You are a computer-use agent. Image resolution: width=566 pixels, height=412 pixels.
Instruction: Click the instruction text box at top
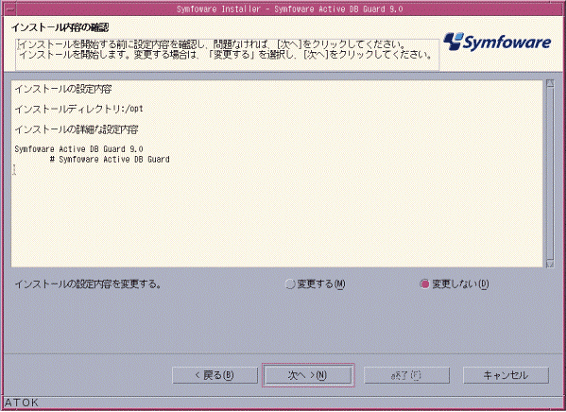(x=227, y=55)
